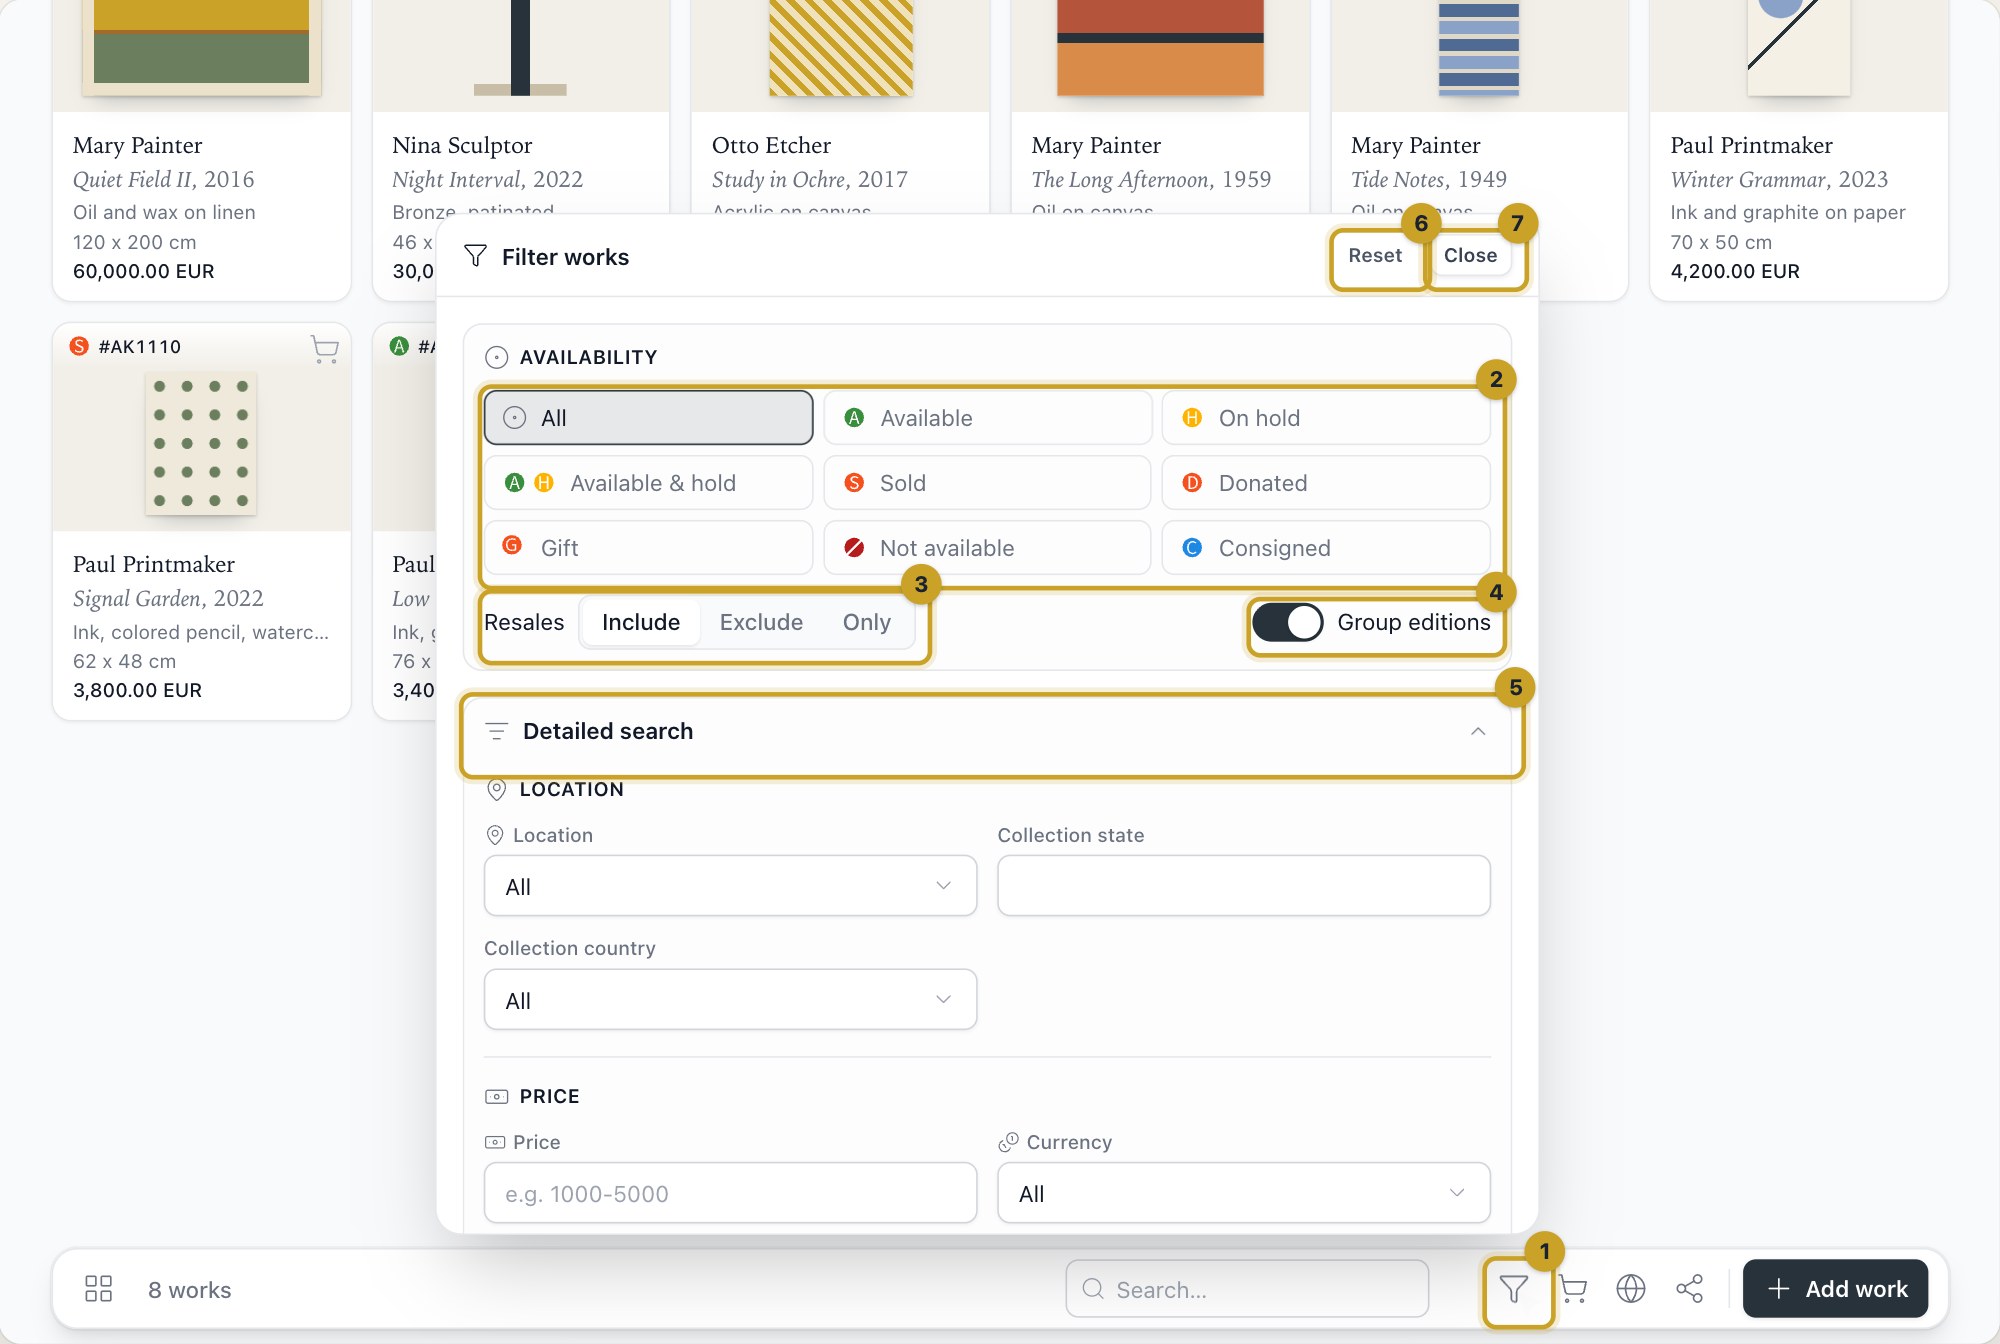Open The Long Afternoon artwork thumbnail
The width and height of the screenshot is (2000, 1344).
[x=1160, y=48]
